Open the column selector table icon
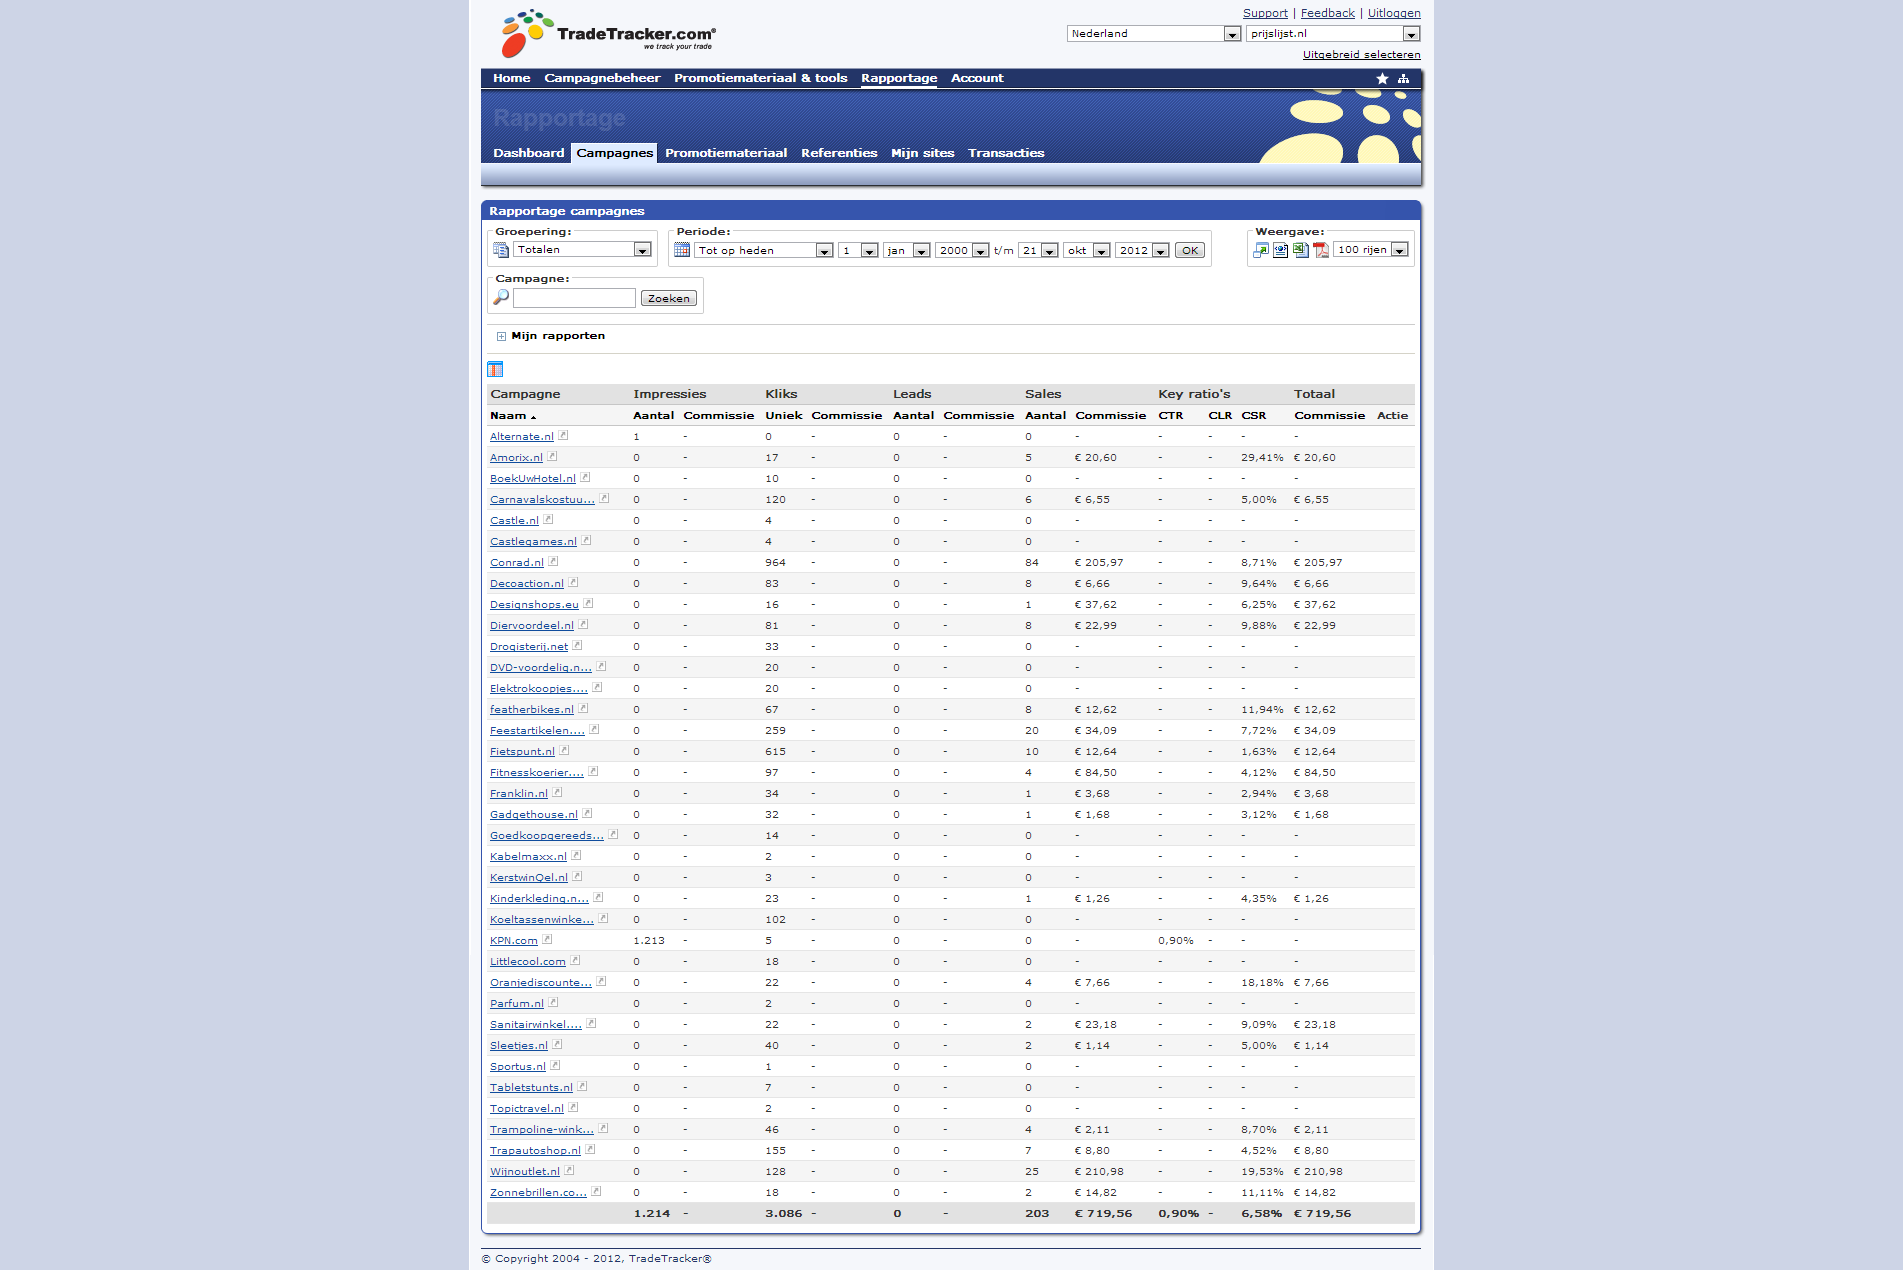This screenshot has height=1270, width=1903. pos(495,369)
